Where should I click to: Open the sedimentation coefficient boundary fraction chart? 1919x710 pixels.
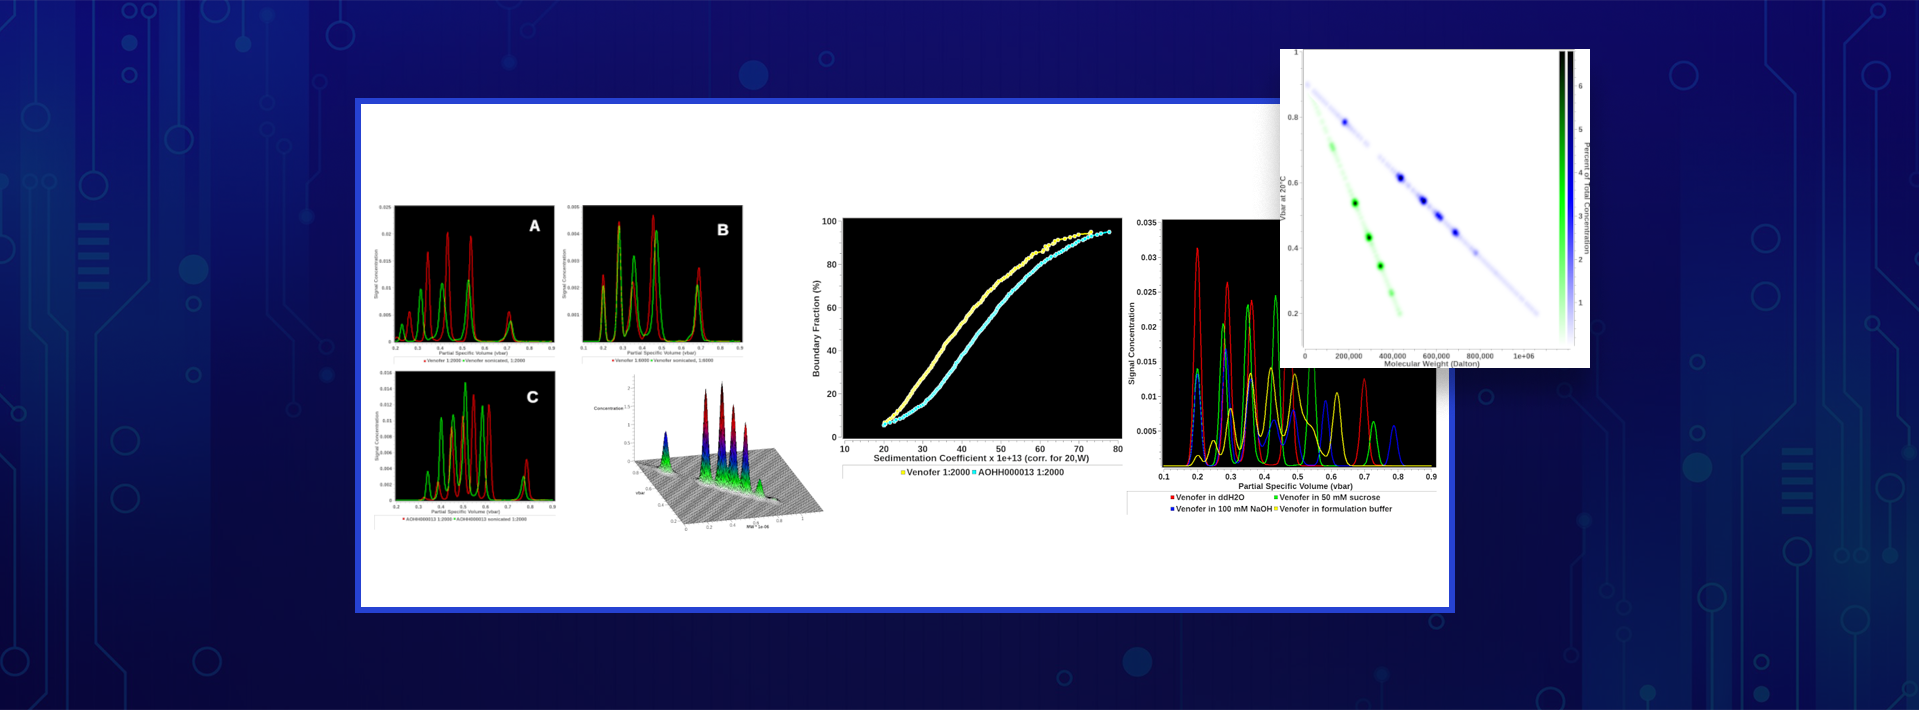click(982, 328)
